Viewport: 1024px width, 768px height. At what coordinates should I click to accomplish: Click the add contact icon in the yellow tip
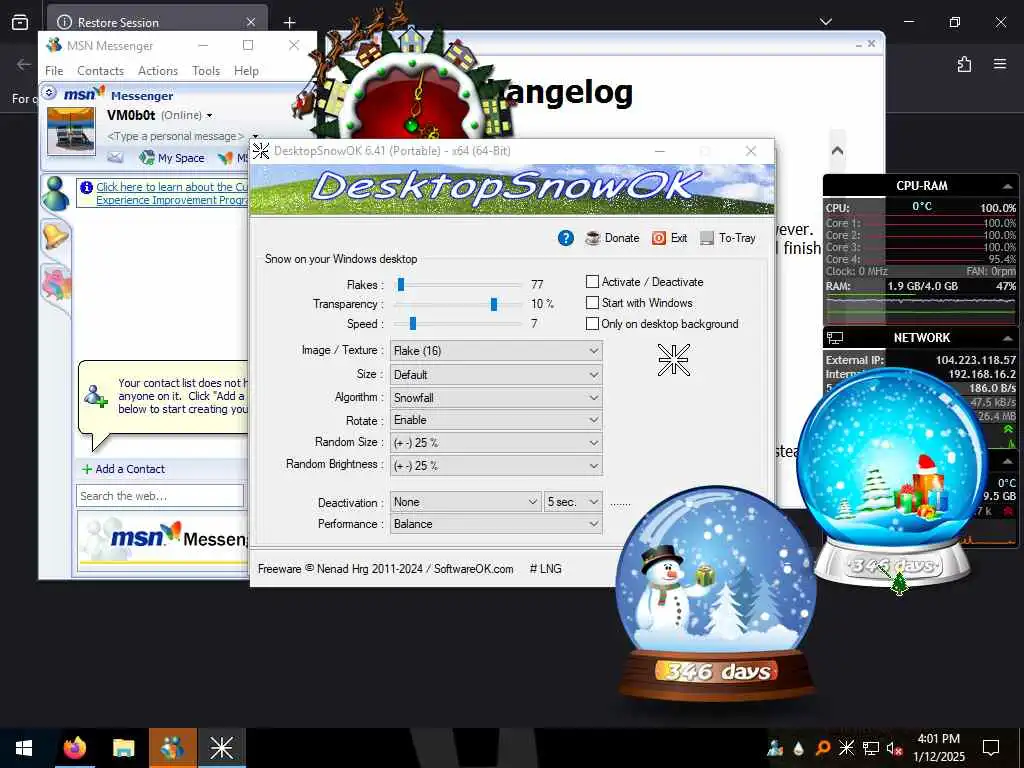click(95, 396)
